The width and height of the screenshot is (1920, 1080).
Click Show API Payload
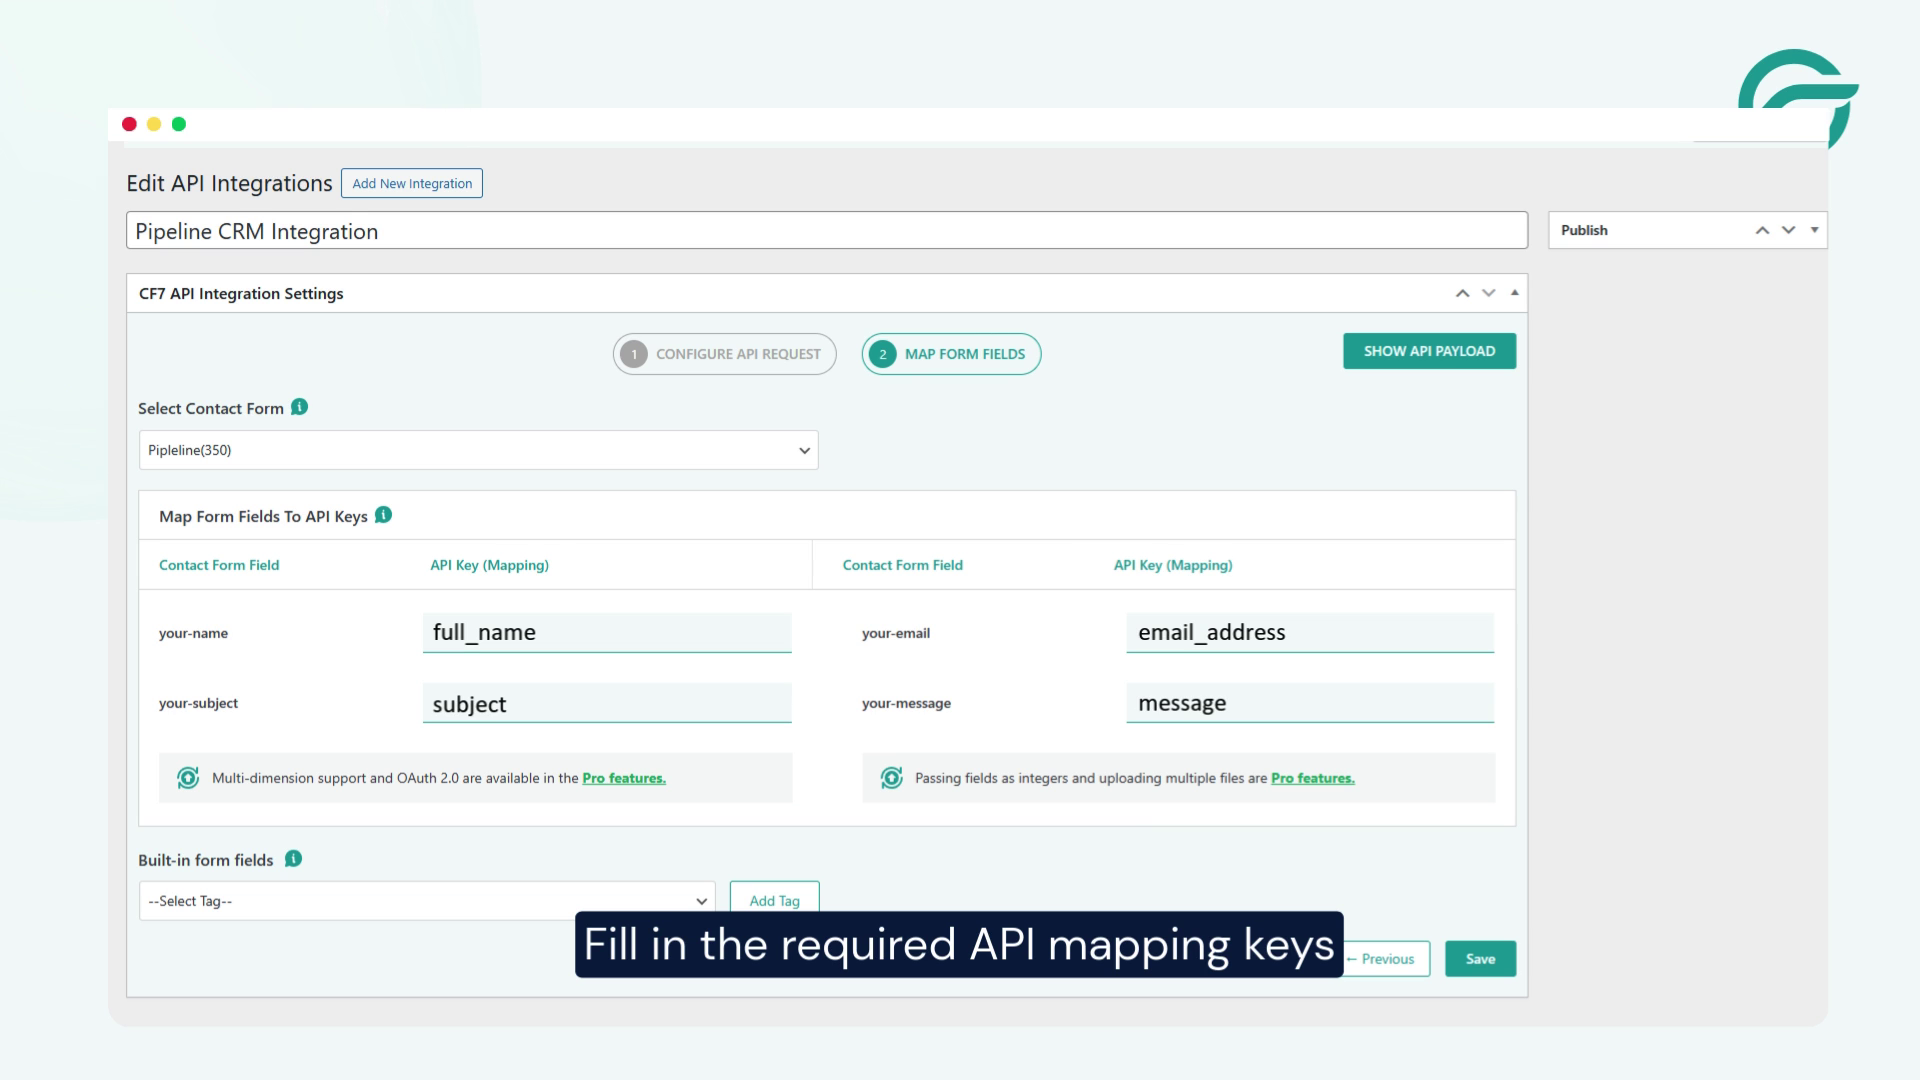pyautogui.click(x=1428, y=351)
